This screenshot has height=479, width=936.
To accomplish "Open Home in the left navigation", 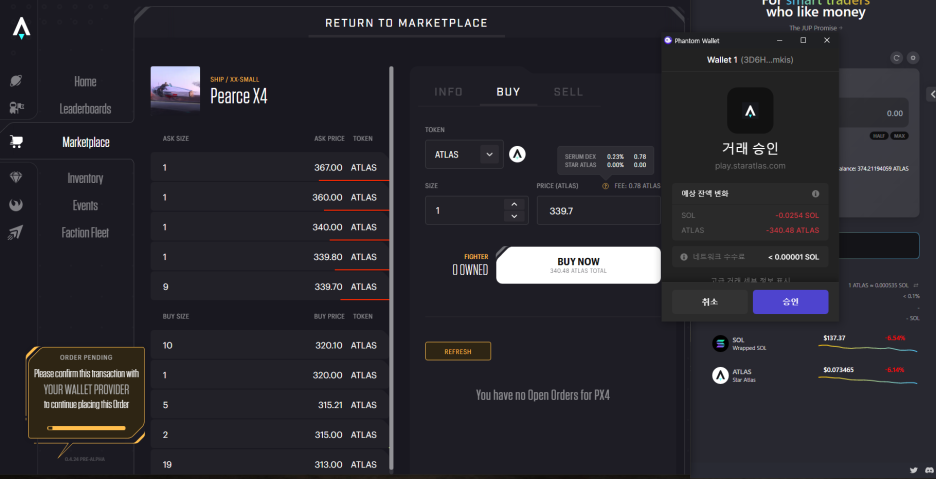I will coord(85,81).
